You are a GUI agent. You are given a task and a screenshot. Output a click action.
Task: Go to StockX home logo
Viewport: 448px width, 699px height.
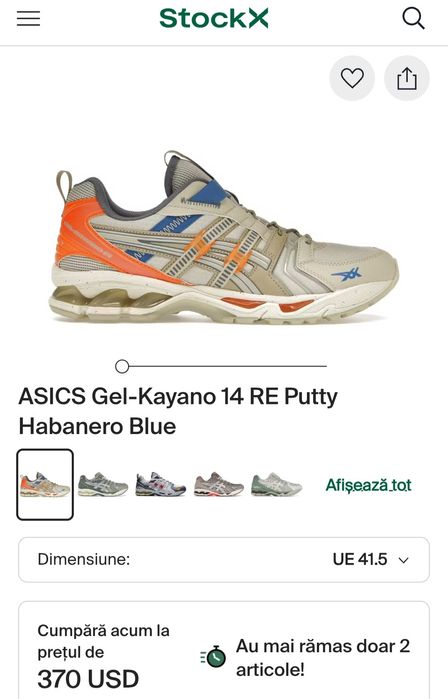(214, 19)
